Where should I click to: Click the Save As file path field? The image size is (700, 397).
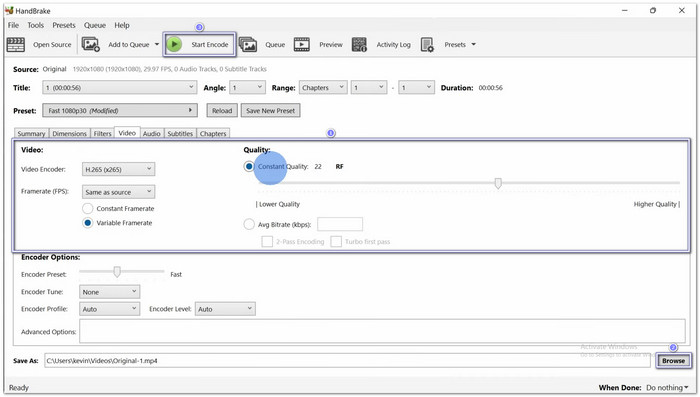[347, 361]
